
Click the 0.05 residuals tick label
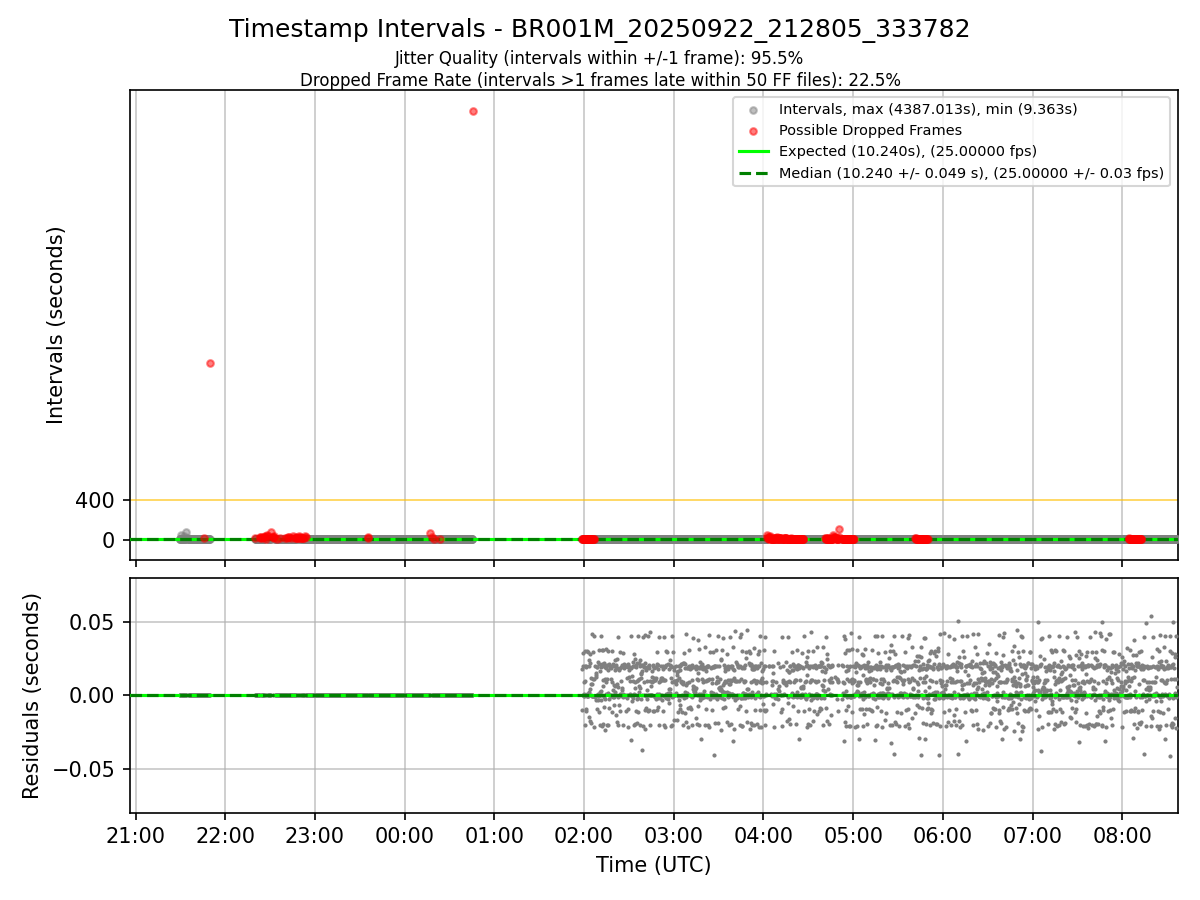click(92, 622)
